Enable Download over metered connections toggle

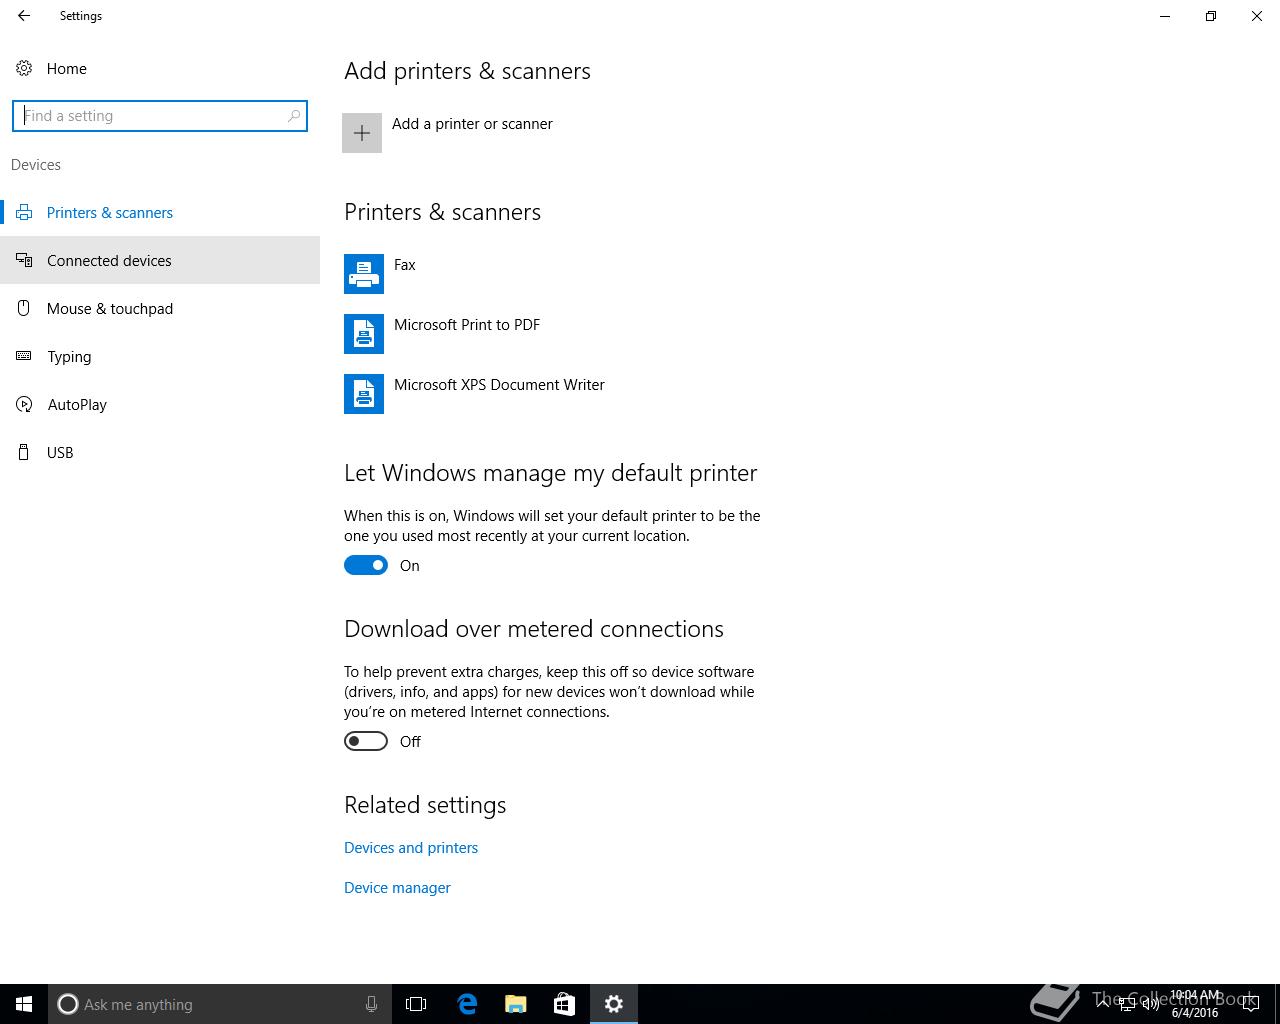pyautogui.click(x=366, y=741)
